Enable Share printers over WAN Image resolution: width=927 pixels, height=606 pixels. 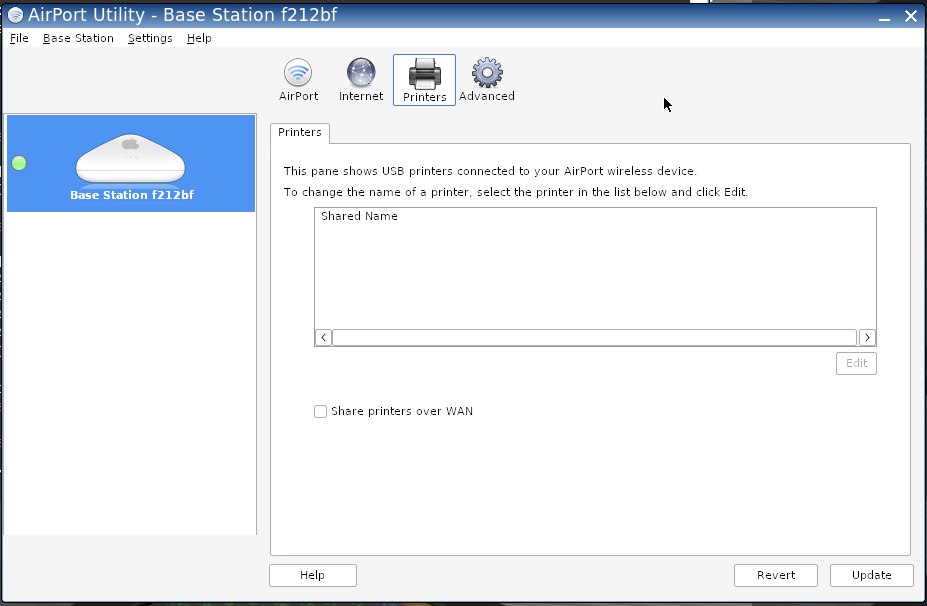click(321, 411)
